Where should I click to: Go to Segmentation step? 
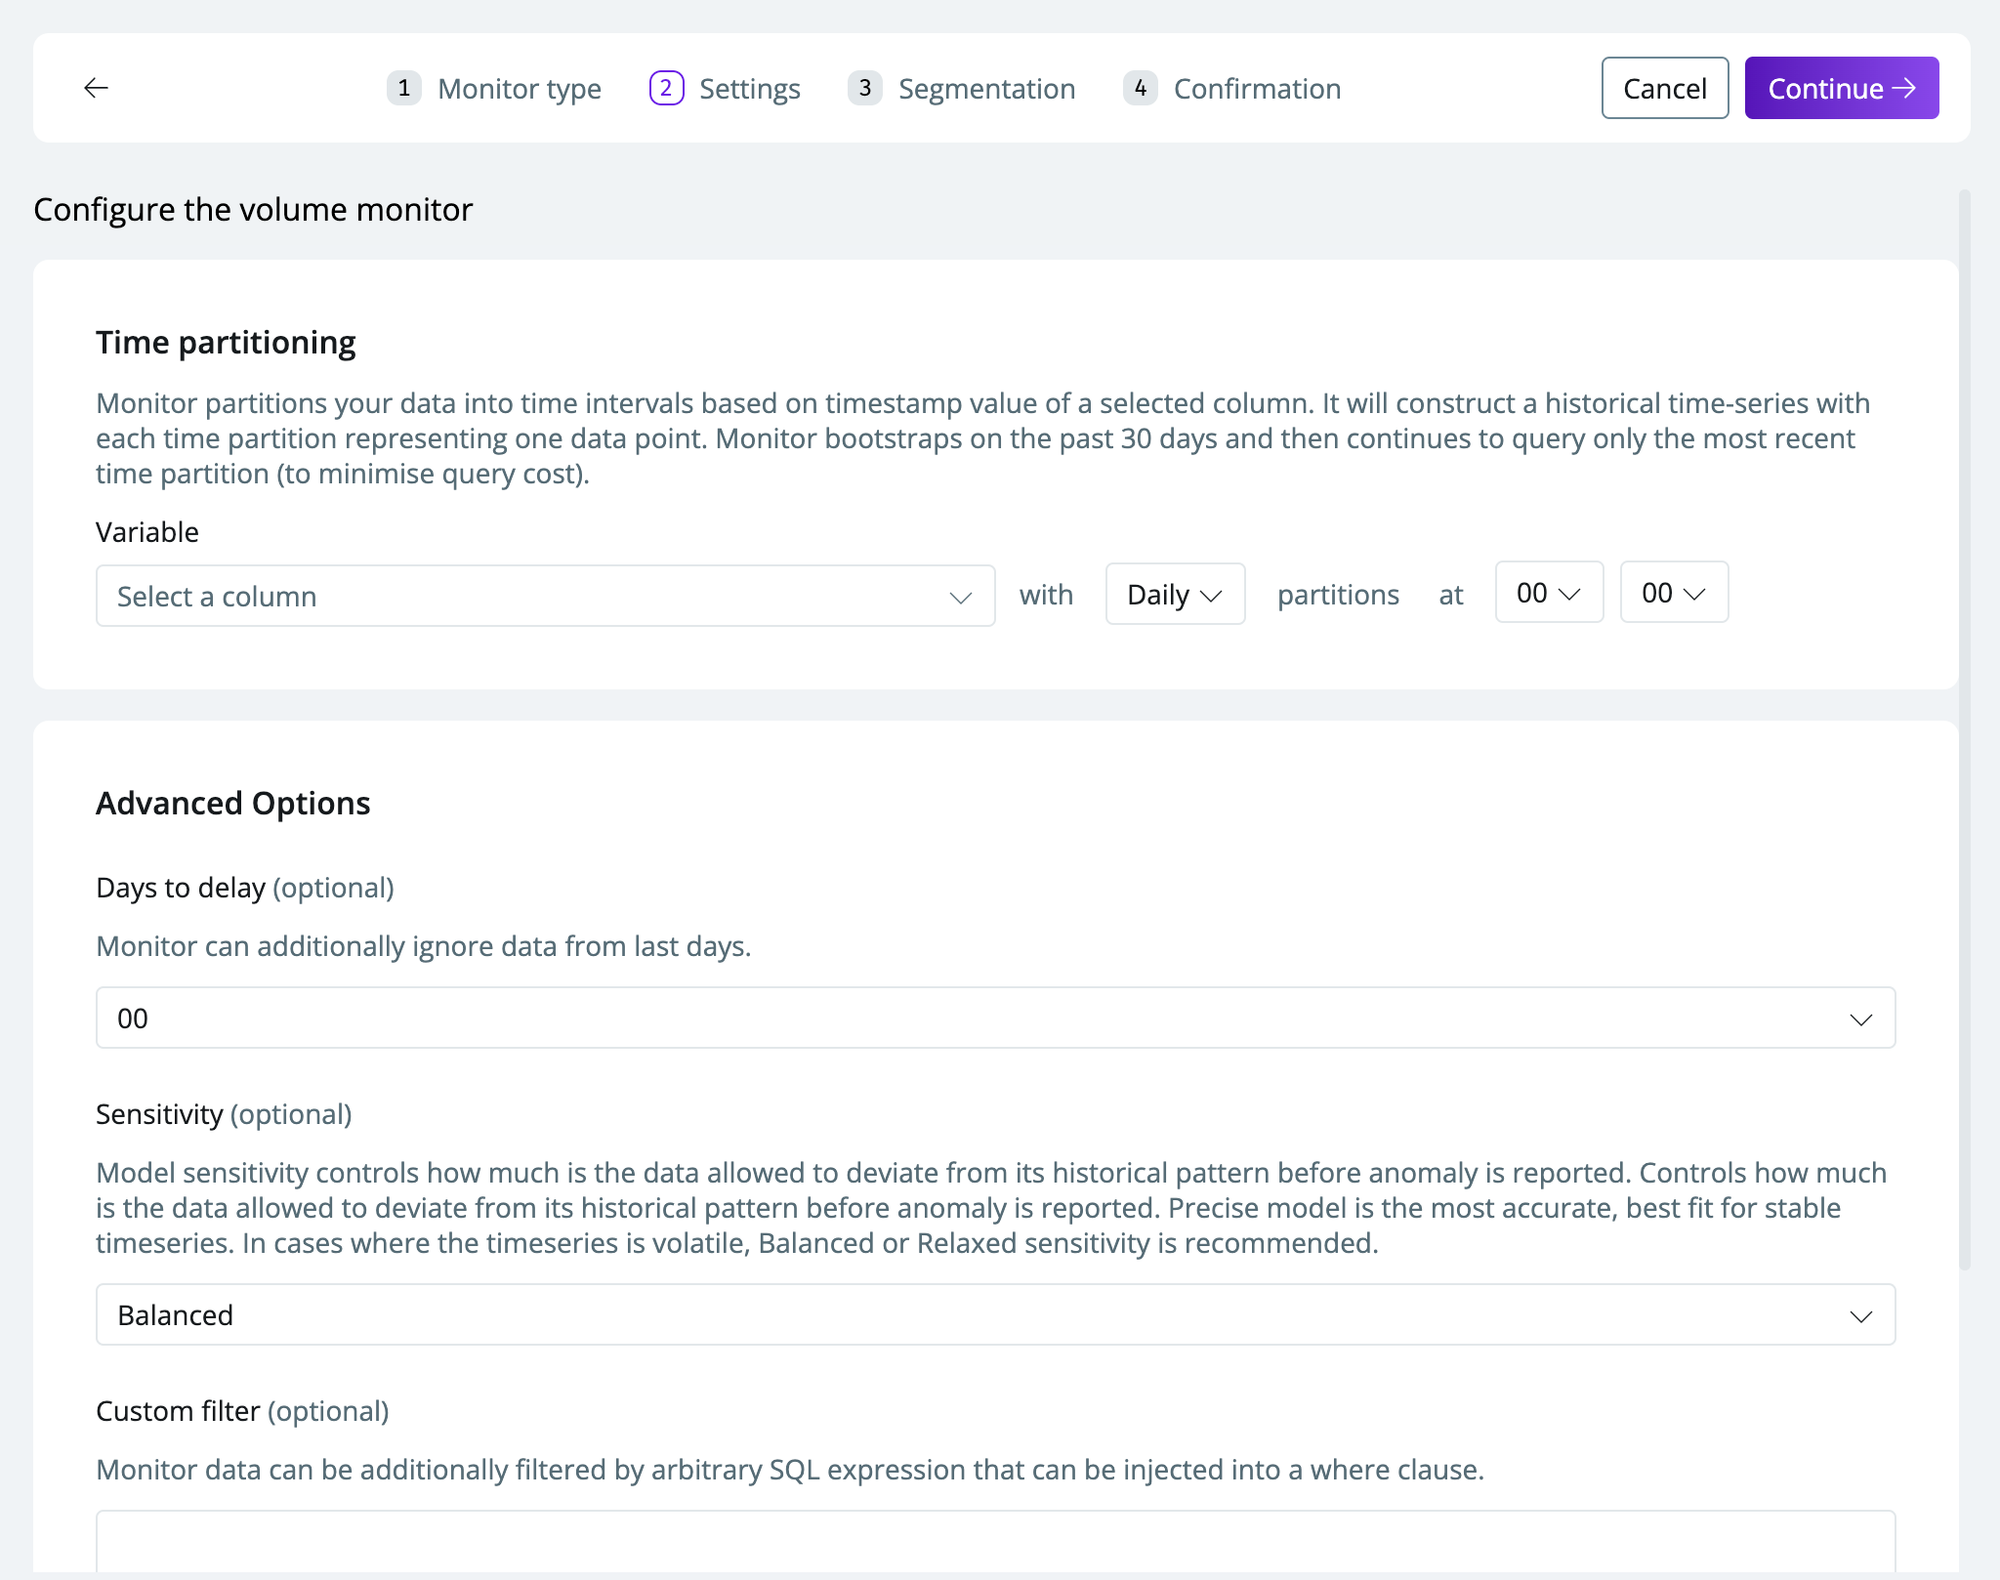point(986,89)
